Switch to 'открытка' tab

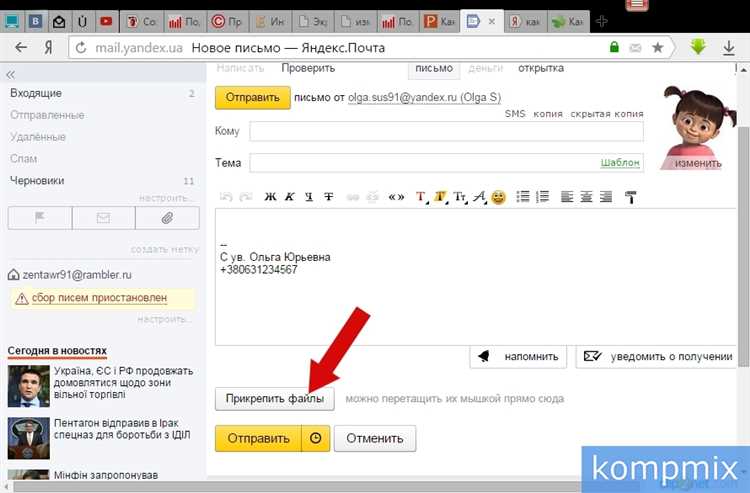pyautogui.click(x=540, y=68)
